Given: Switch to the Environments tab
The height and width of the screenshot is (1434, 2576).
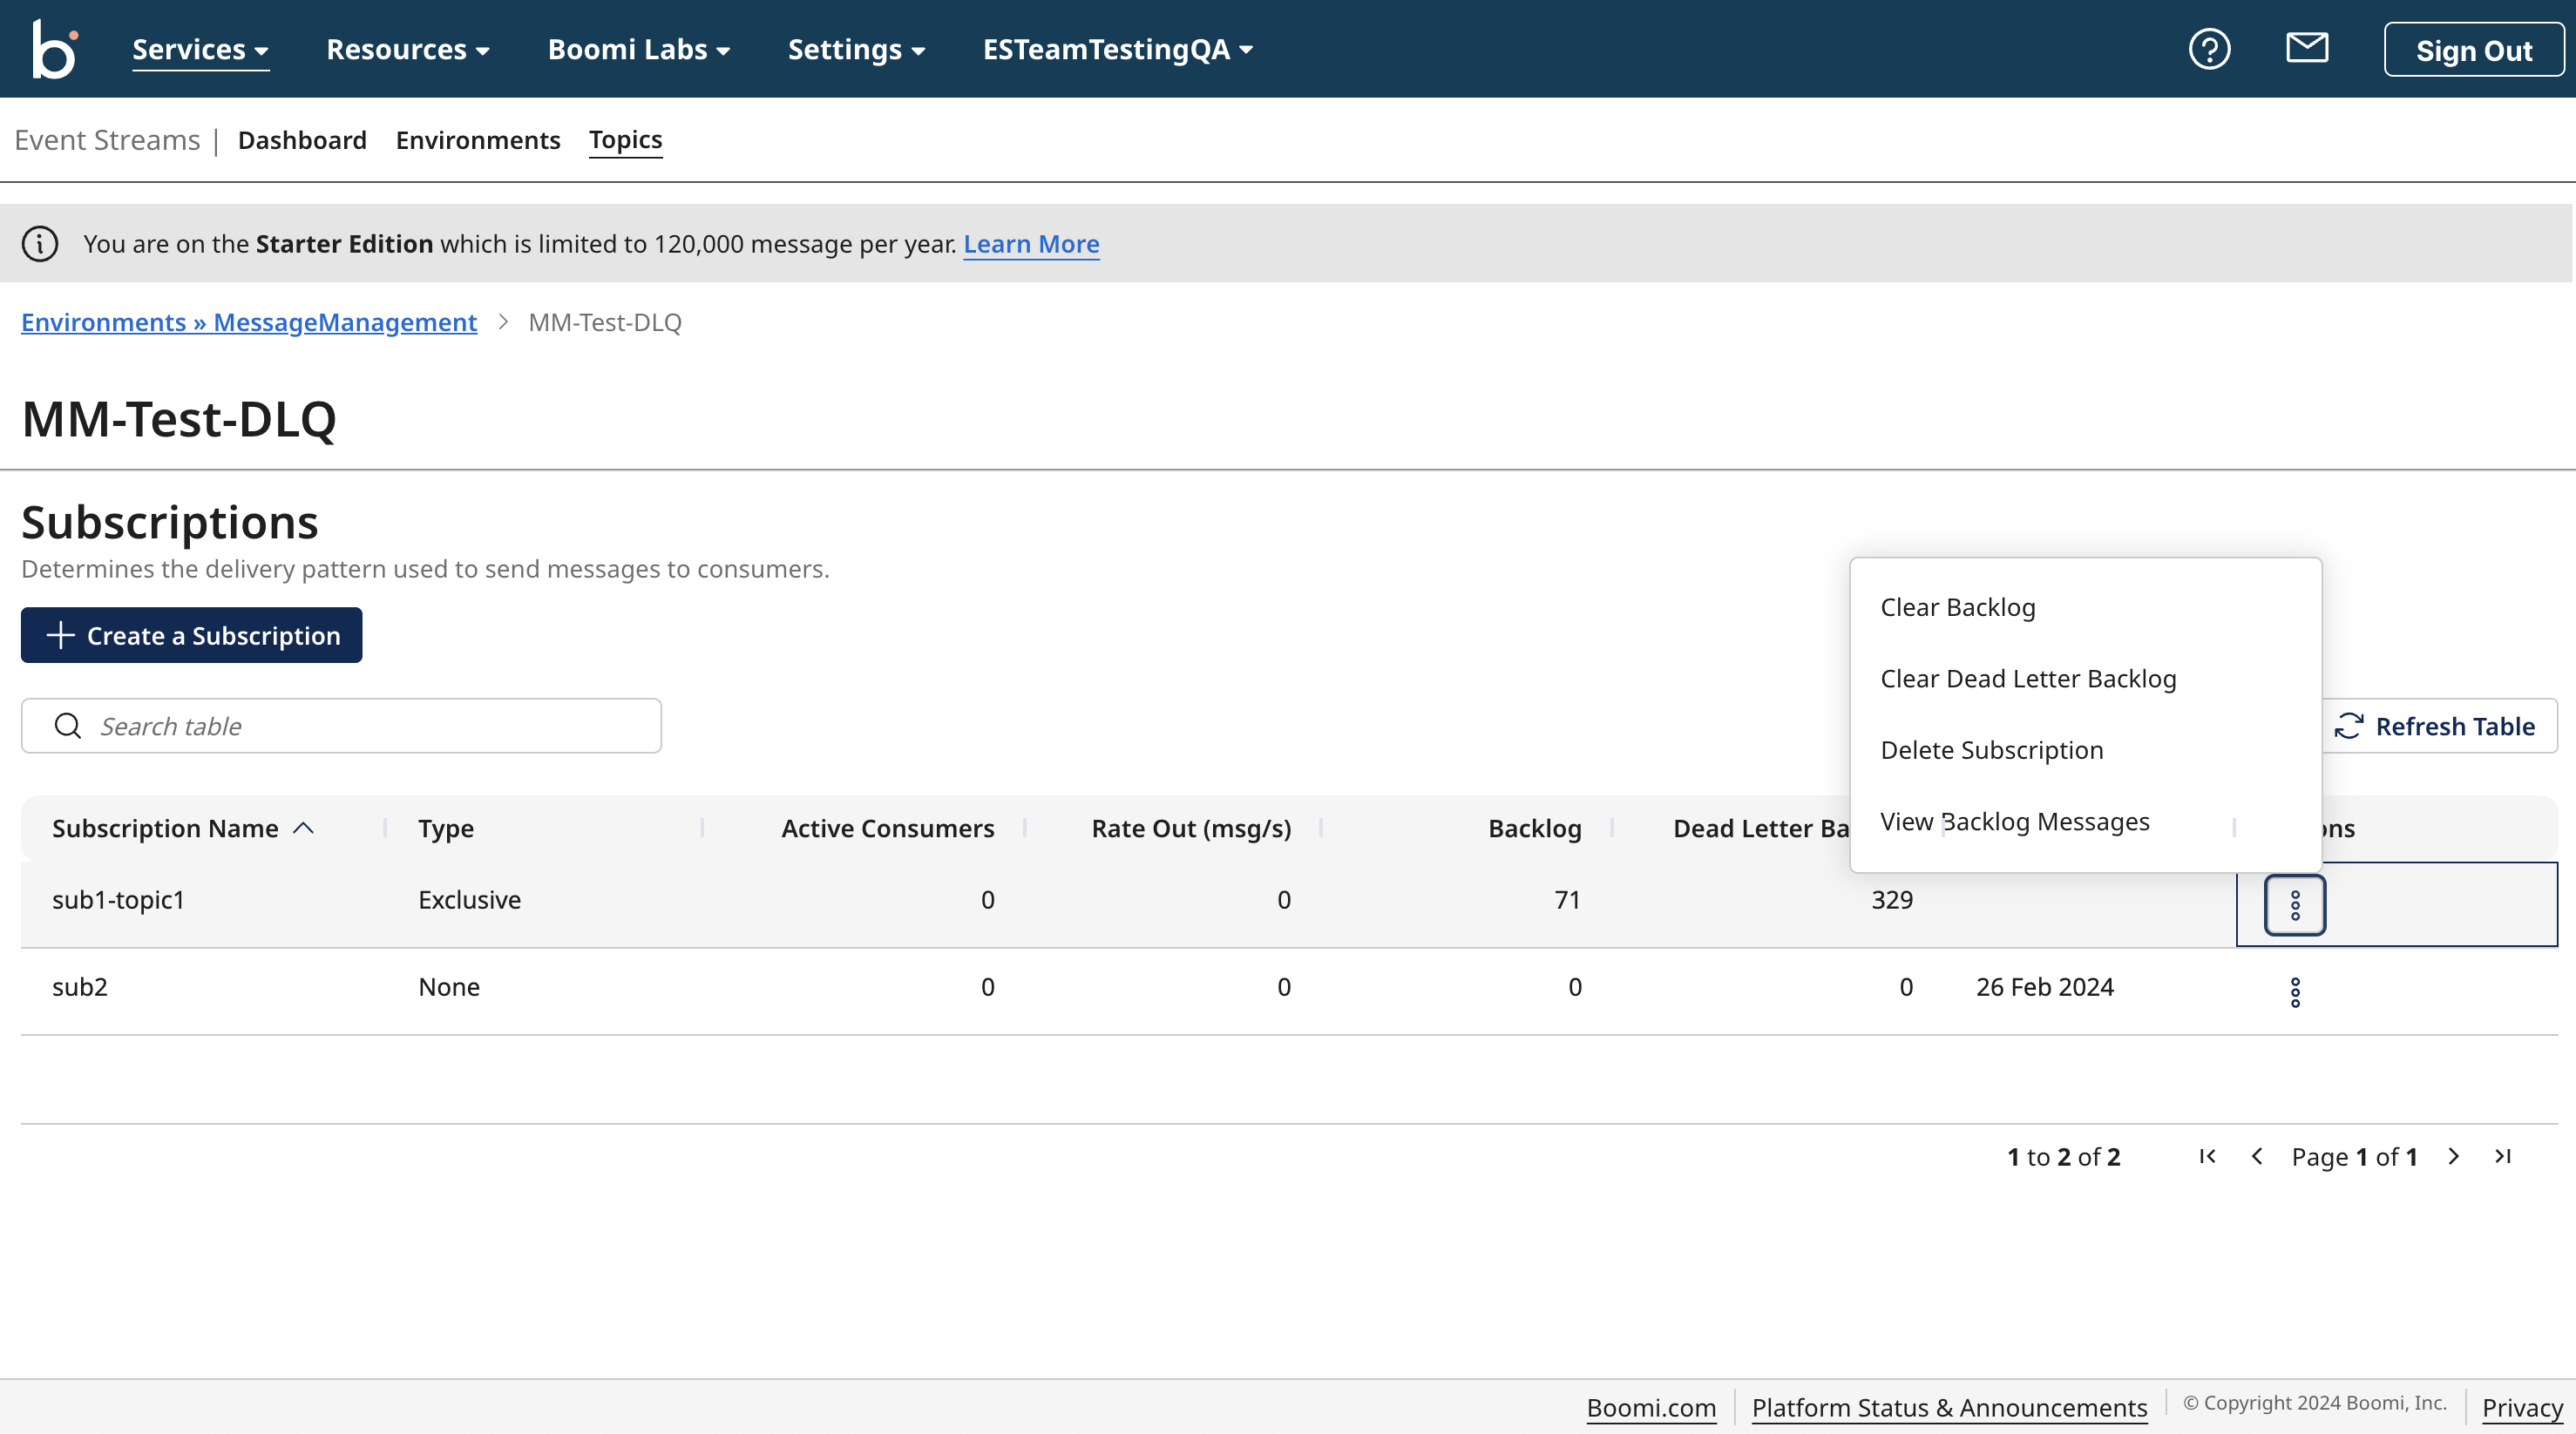Looking at the screenshot, I should [478, 140].
